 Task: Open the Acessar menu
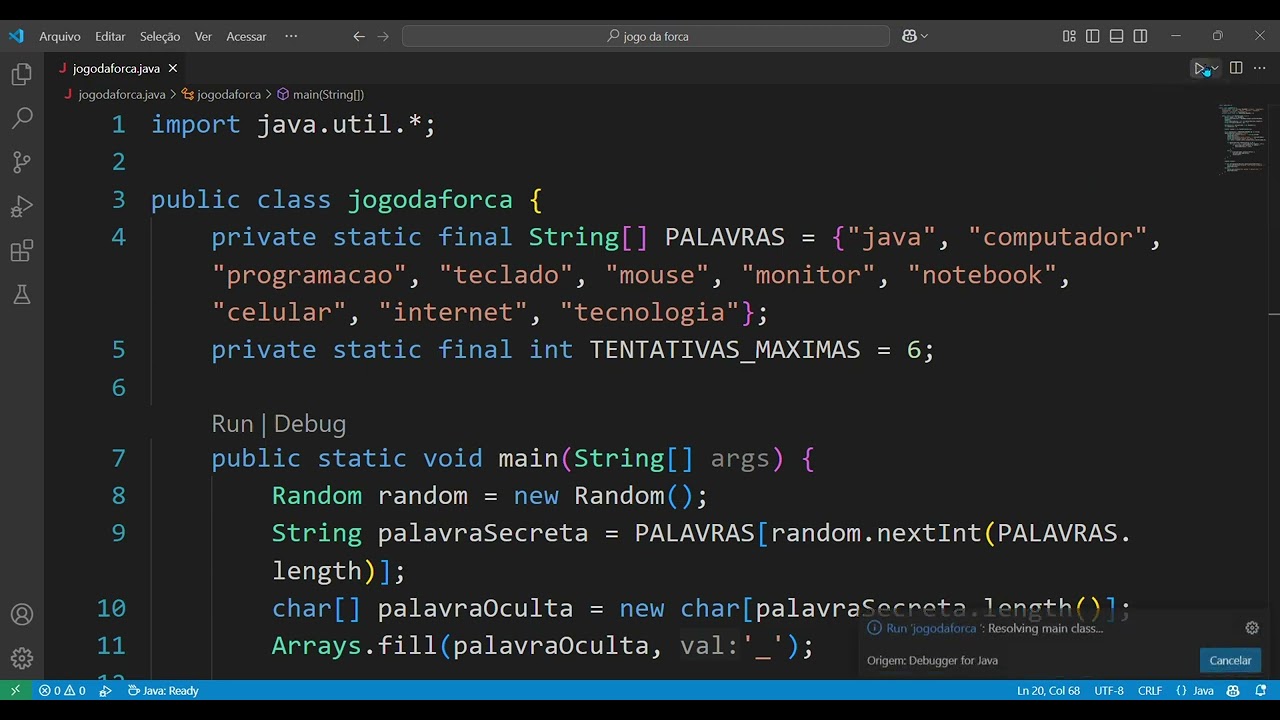click(246, 36)
